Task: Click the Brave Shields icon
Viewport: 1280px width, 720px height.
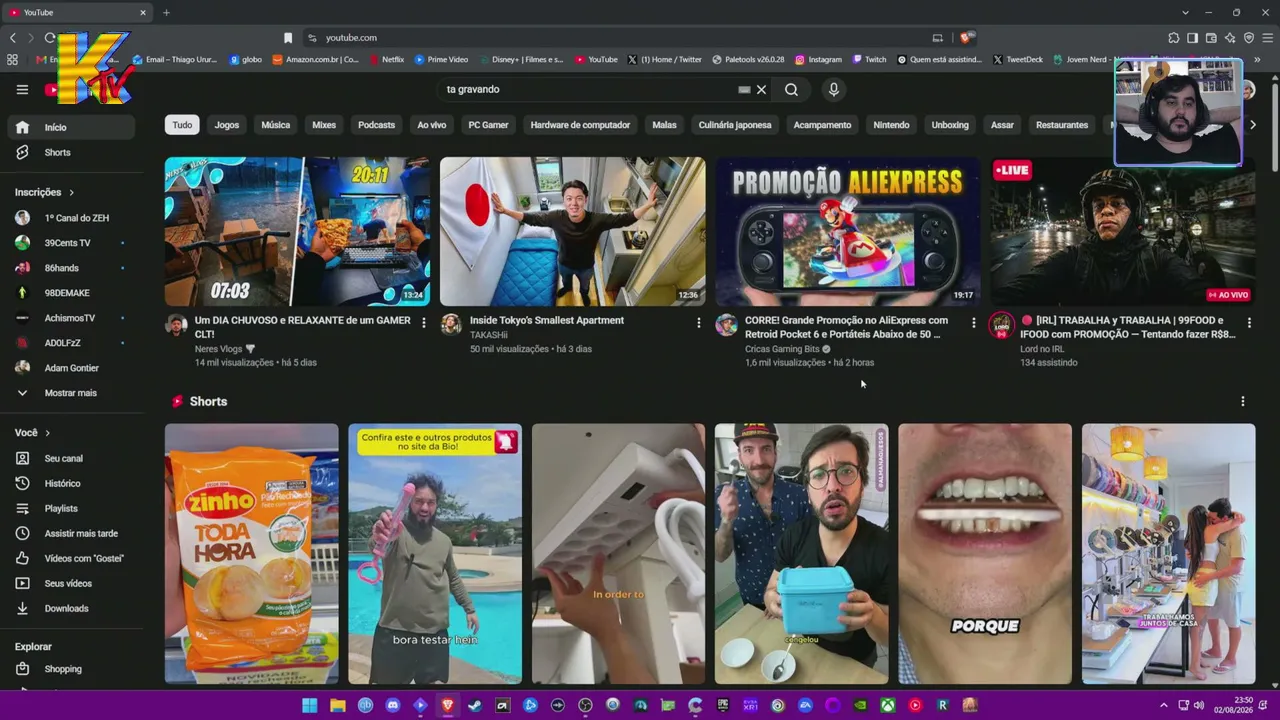Action: [965, 38]
